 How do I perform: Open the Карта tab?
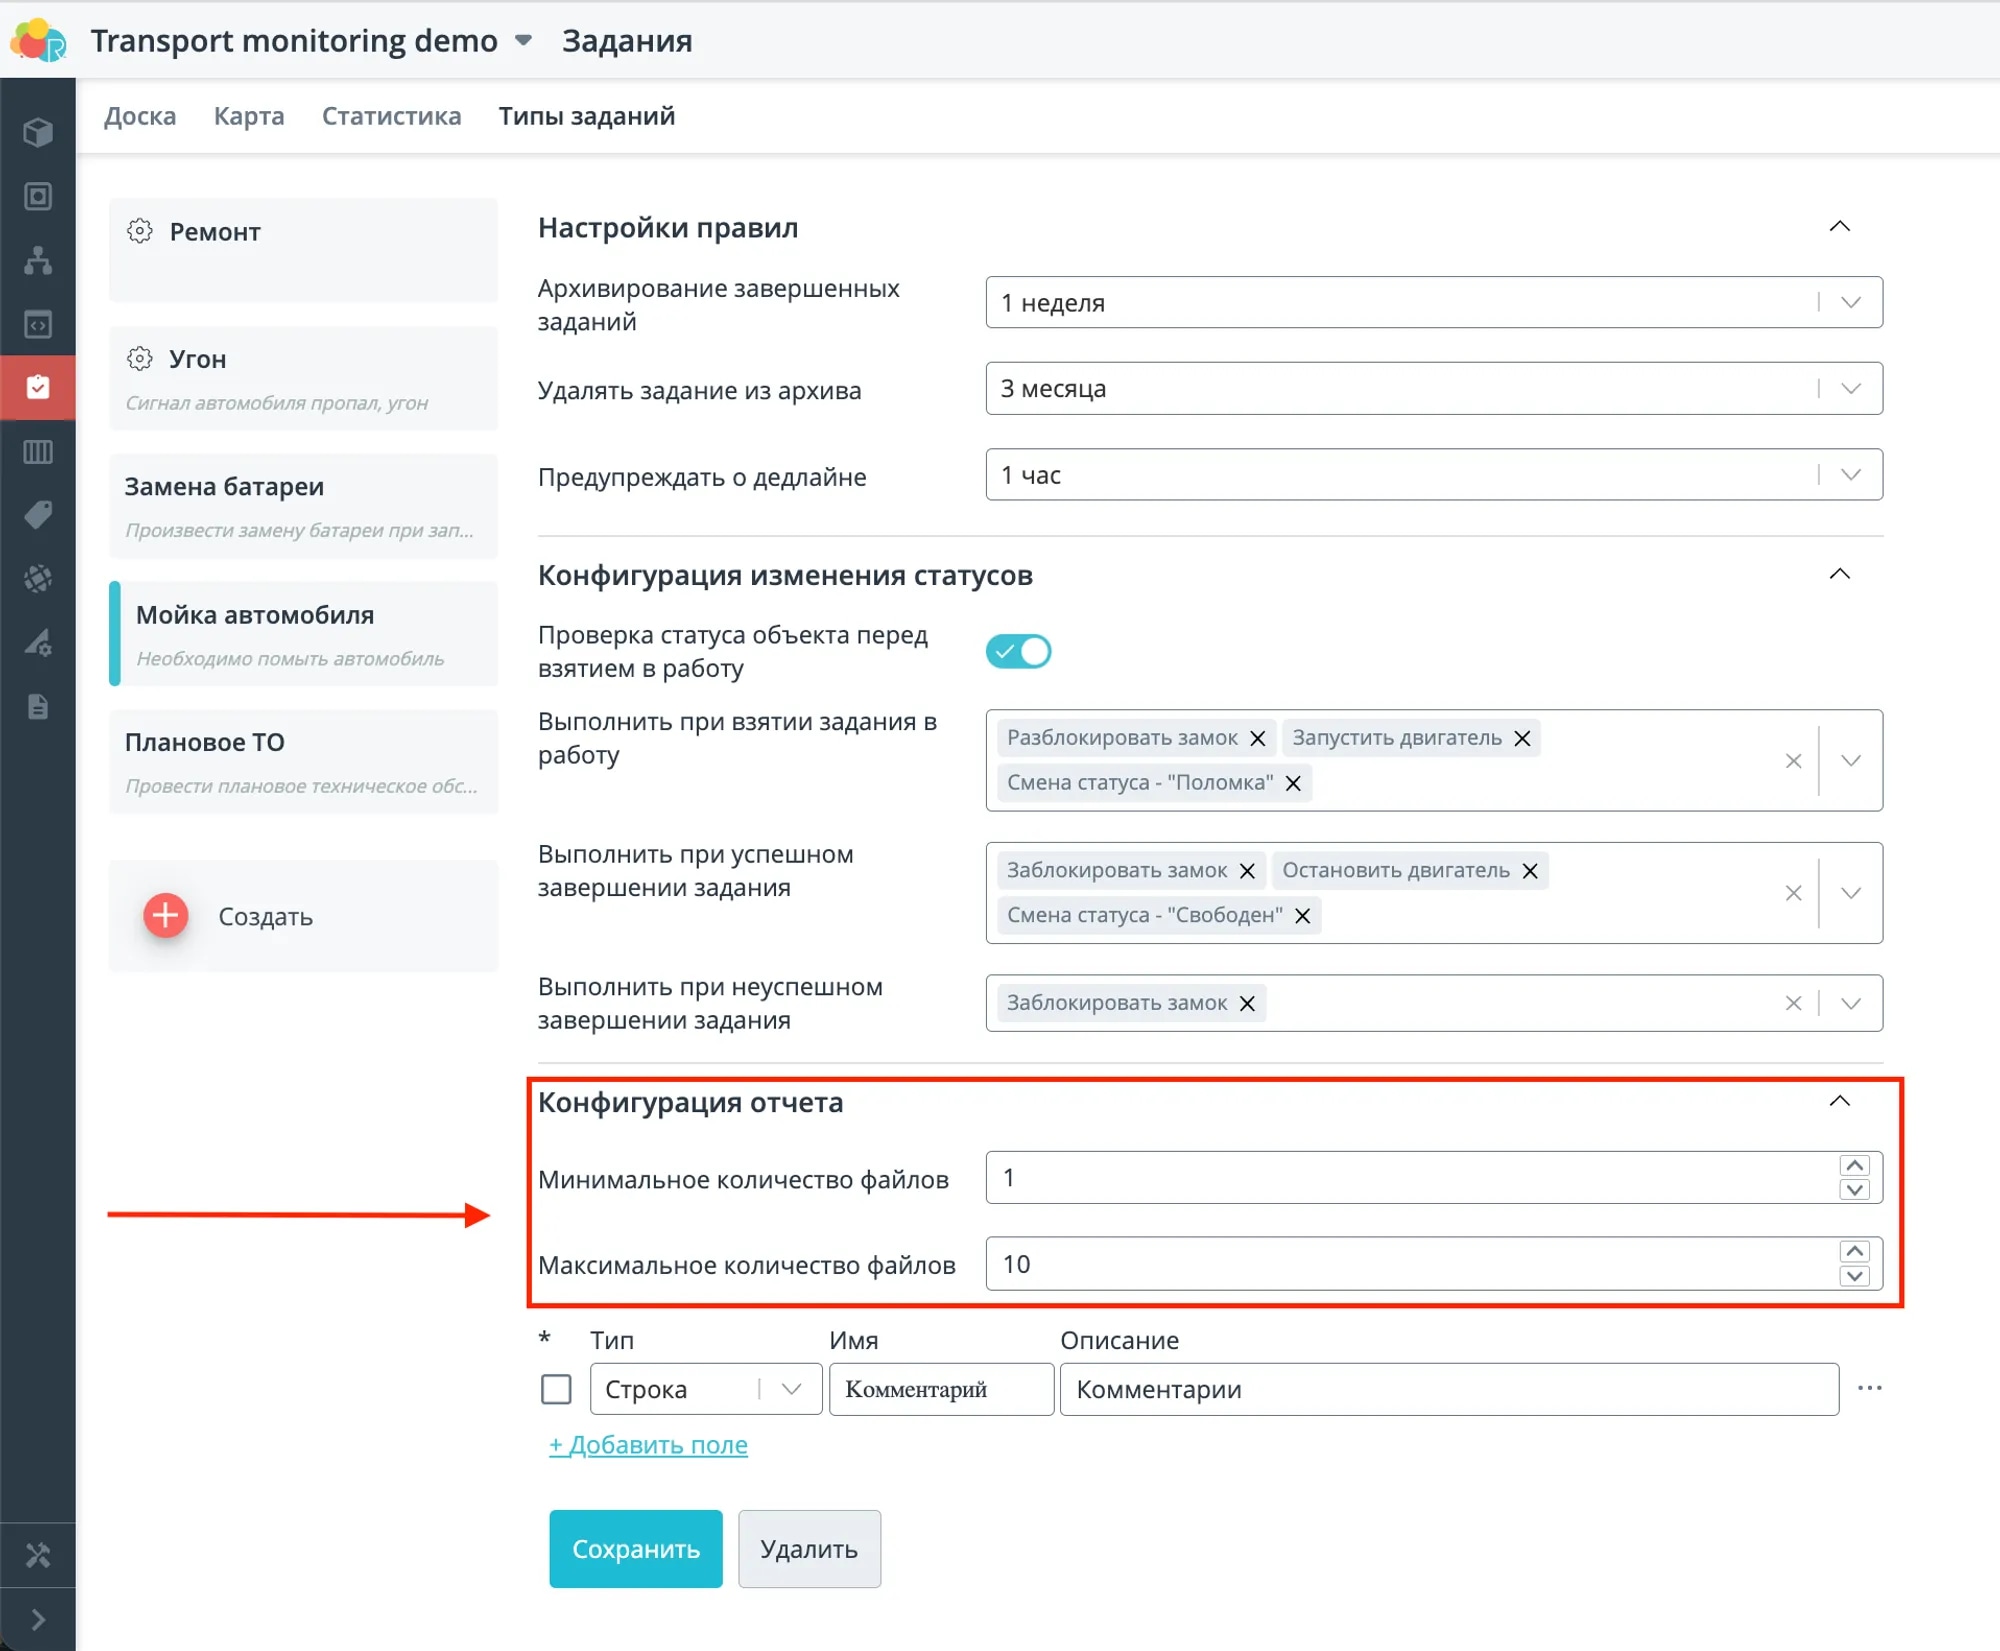pos(249,116)
